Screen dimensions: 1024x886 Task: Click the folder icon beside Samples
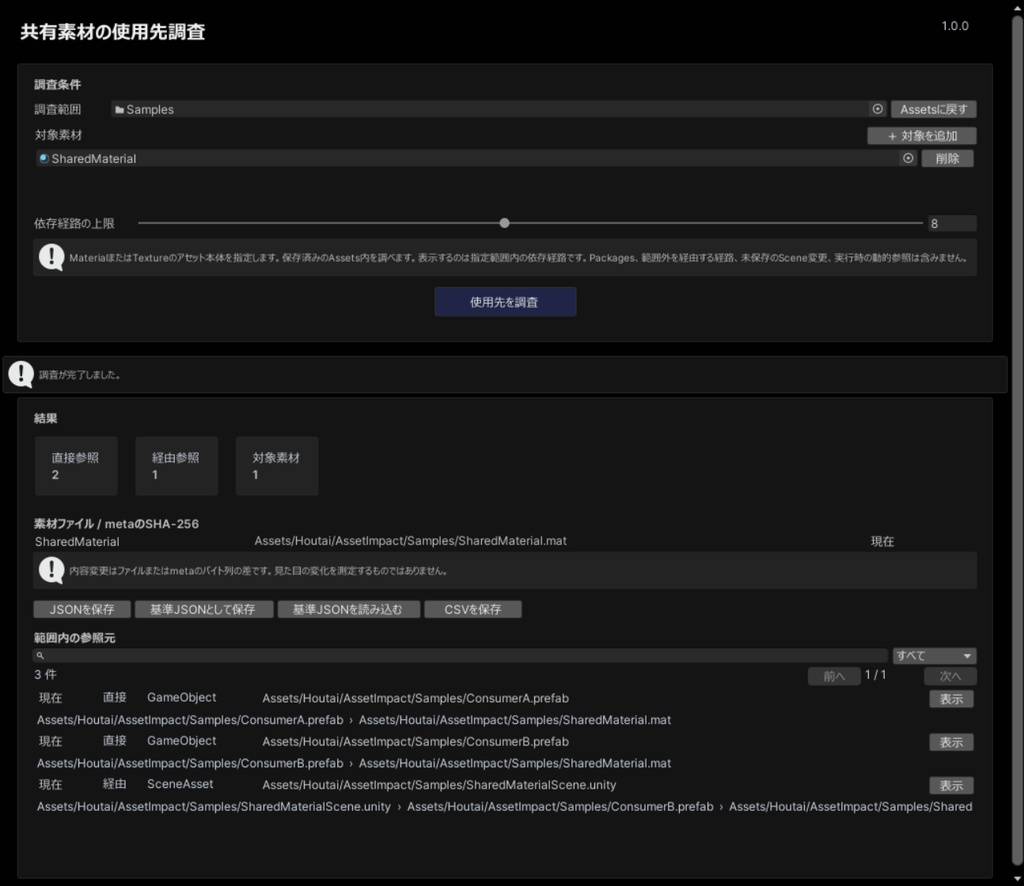tap(120, 110)
